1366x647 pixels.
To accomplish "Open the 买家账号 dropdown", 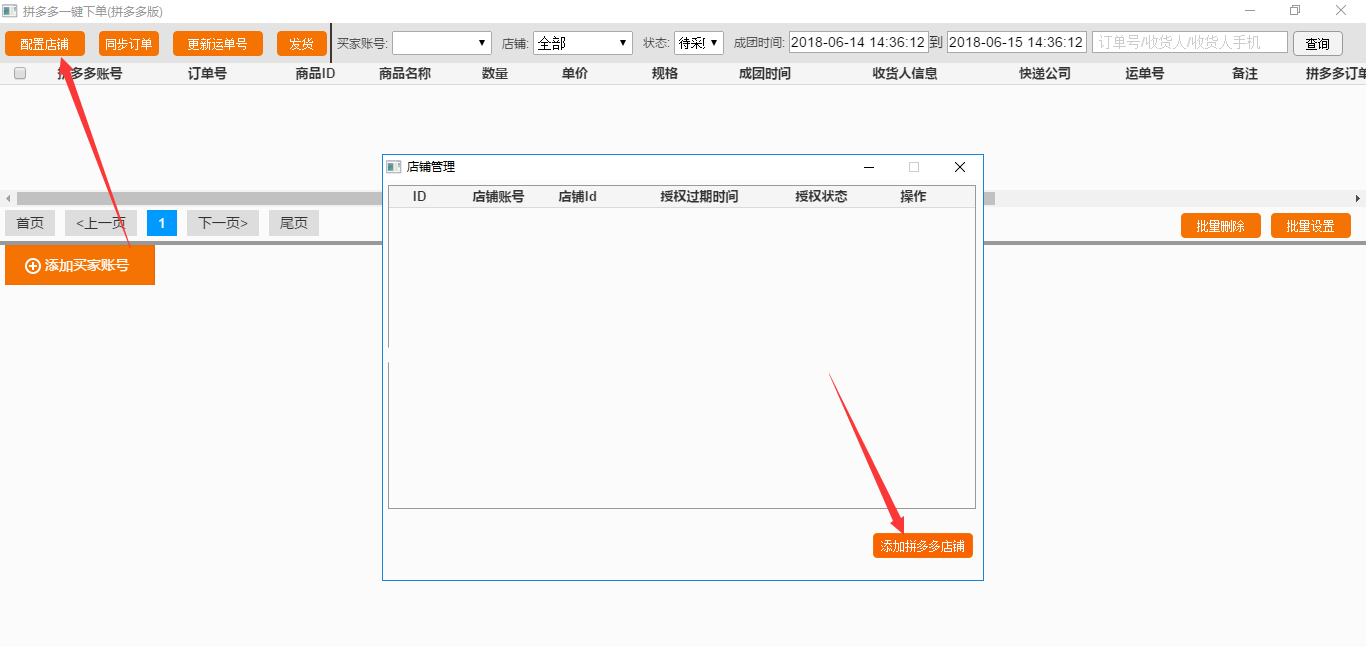I will click(442, 43).
